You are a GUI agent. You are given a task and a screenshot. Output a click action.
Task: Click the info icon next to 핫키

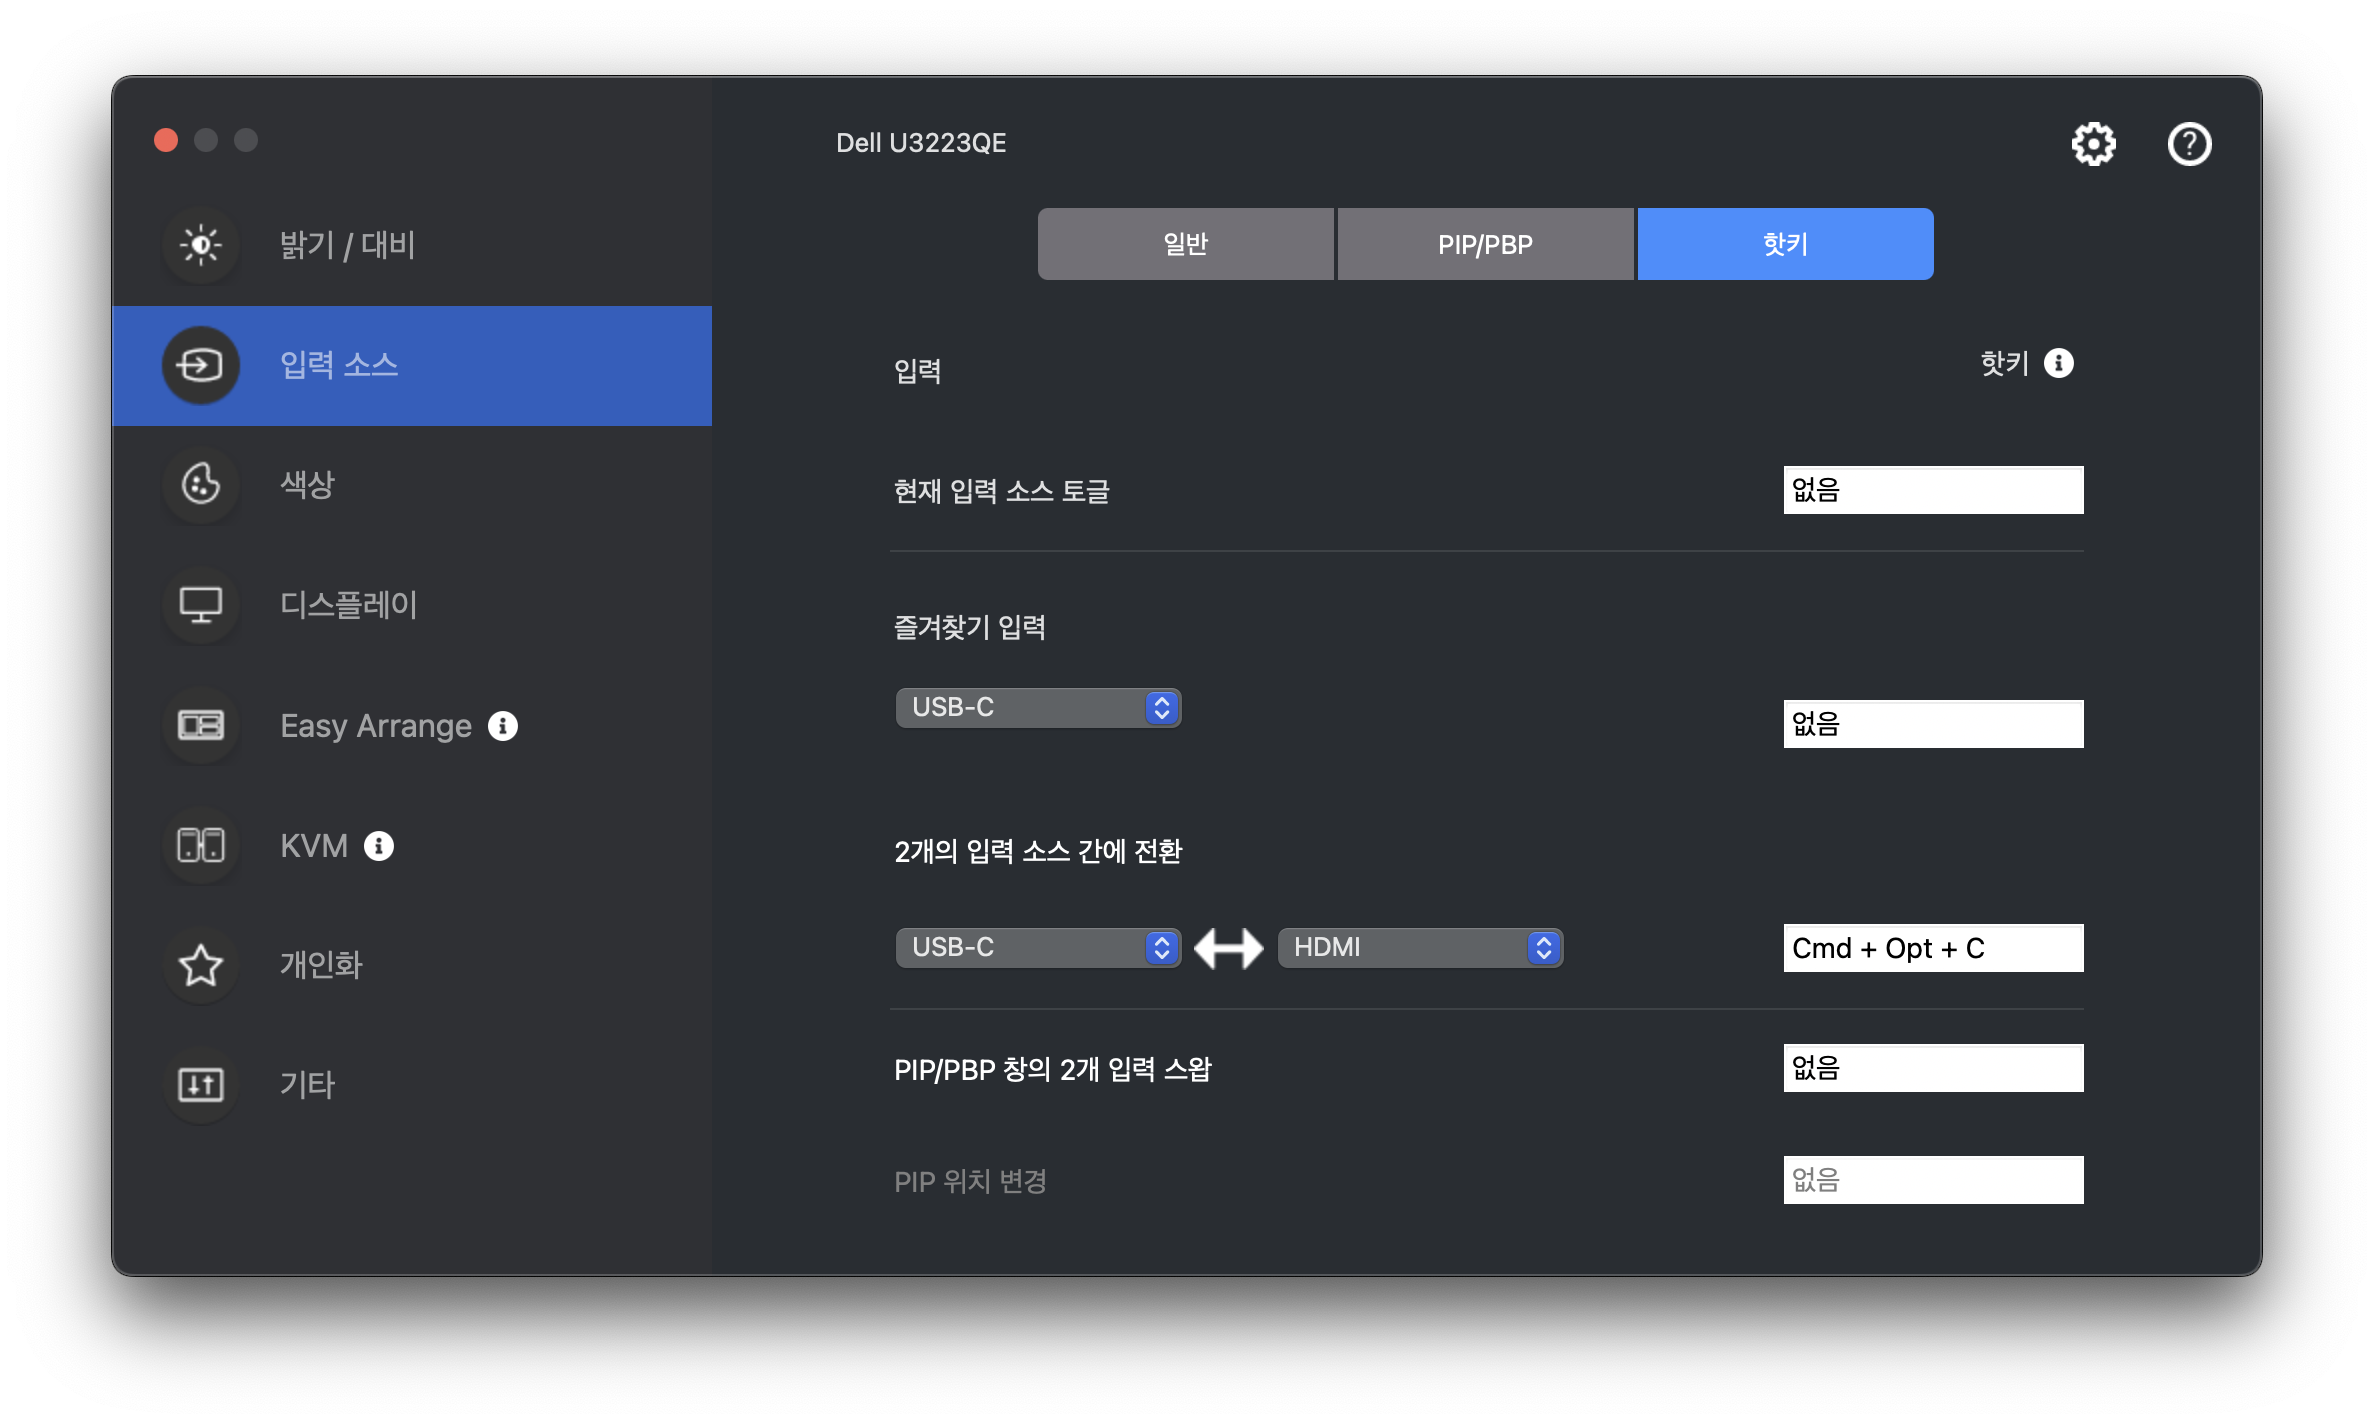pyautogui.click(x=2058, y=363)
